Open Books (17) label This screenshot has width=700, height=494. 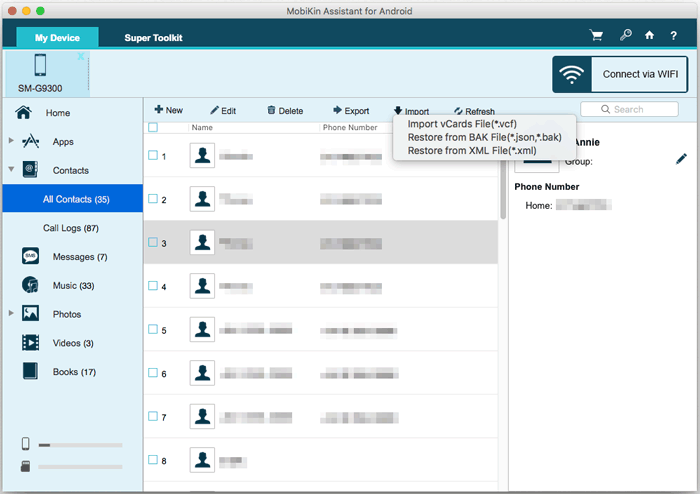(x=74, y=372)
